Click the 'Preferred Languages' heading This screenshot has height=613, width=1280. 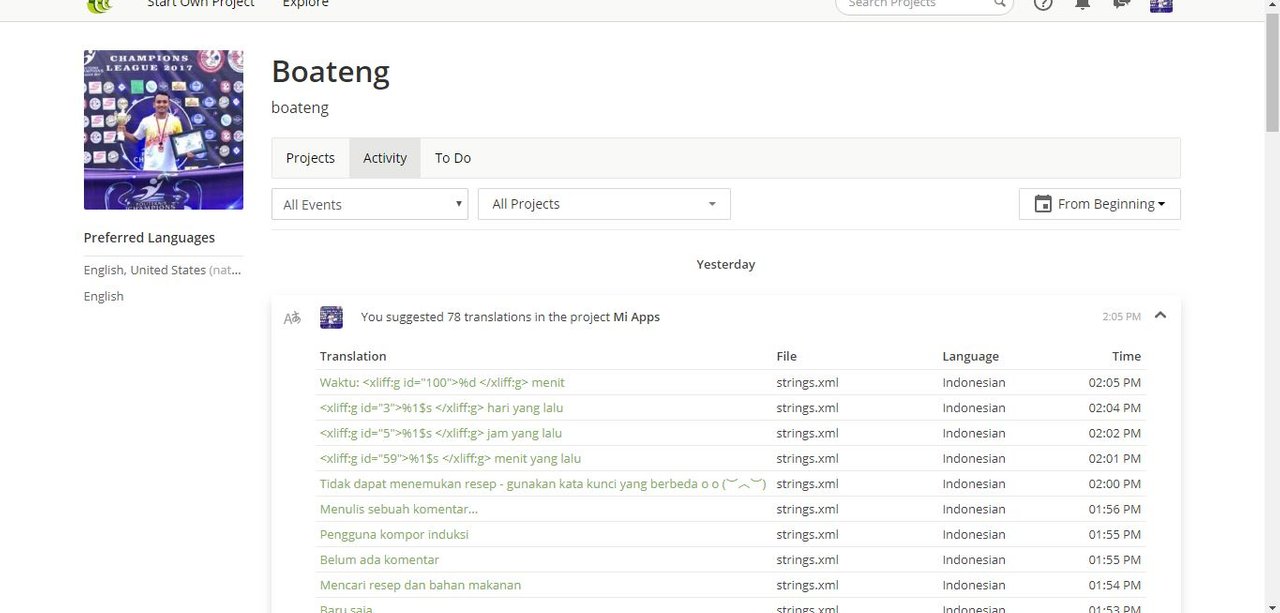point(149,238)
